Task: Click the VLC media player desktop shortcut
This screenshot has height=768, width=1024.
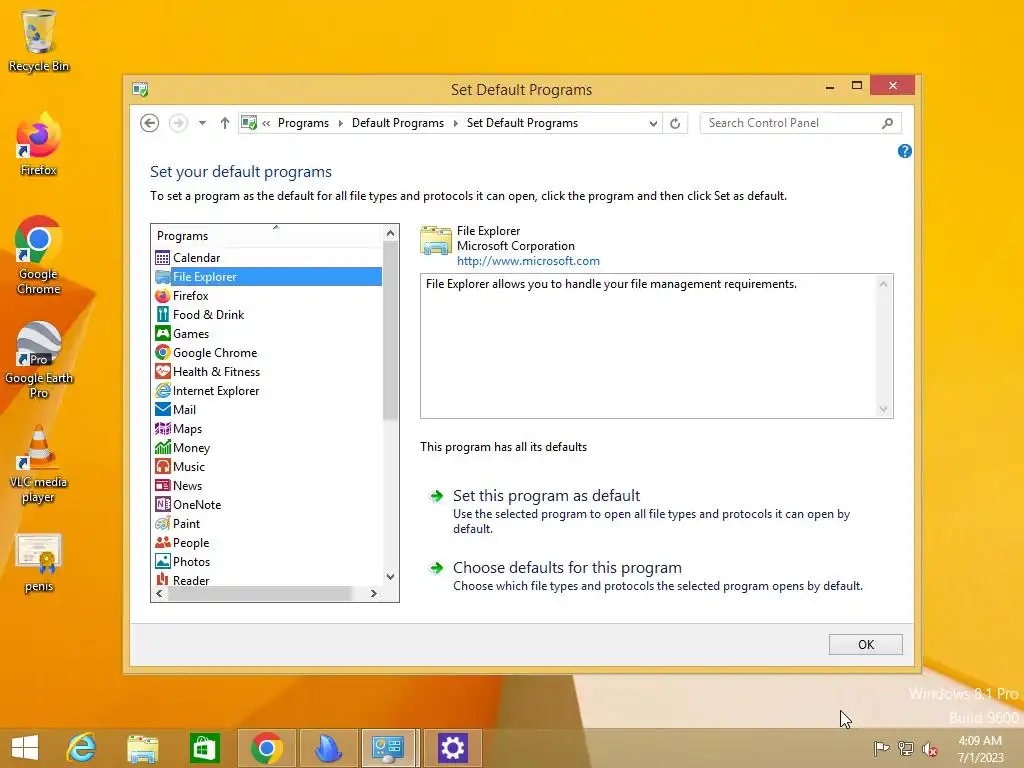Action: click(x=39, y=464)
